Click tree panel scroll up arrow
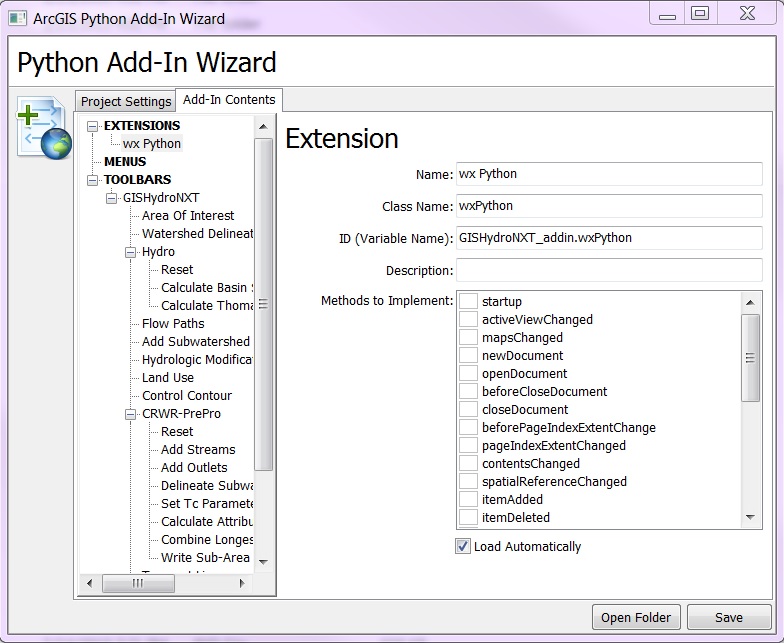Image resolution: width=784 pixels, height=643 pixels. [x=264, y=127]
